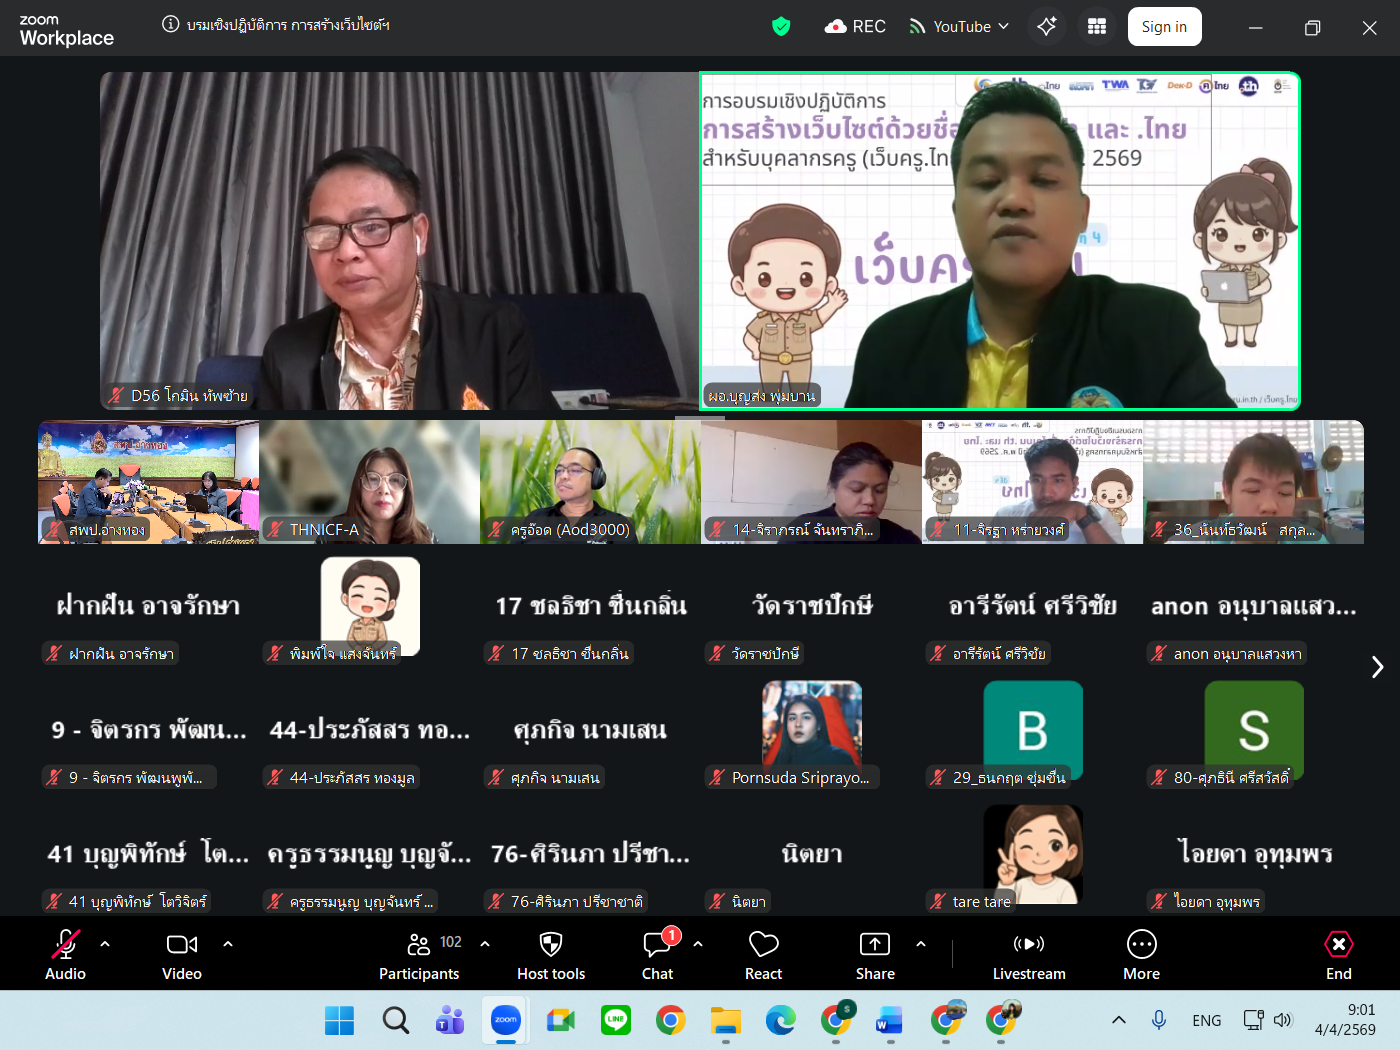1400x1050 pixels.
Task: Open the More options menu
Action: click(1141, 955)
